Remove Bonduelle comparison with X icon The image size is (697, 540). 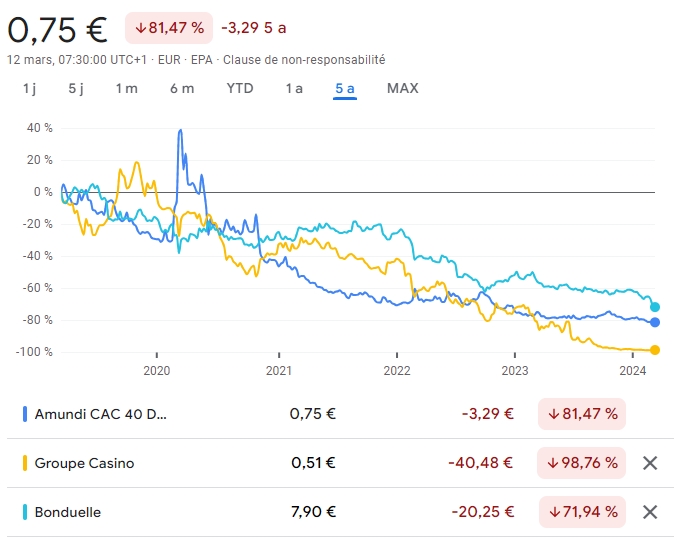click(x=650, y=512)
